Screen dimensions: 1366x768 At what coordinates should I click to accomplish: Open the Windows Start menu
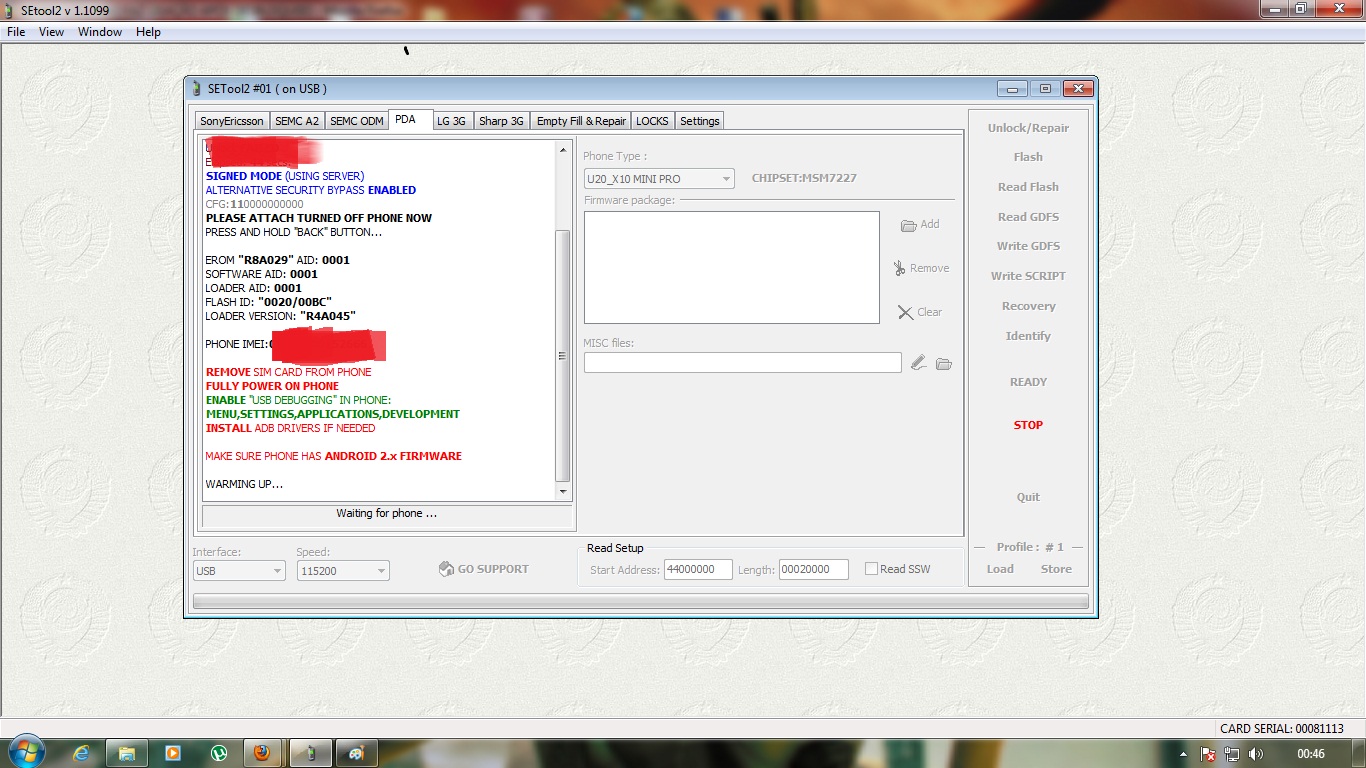click(25, 752)
